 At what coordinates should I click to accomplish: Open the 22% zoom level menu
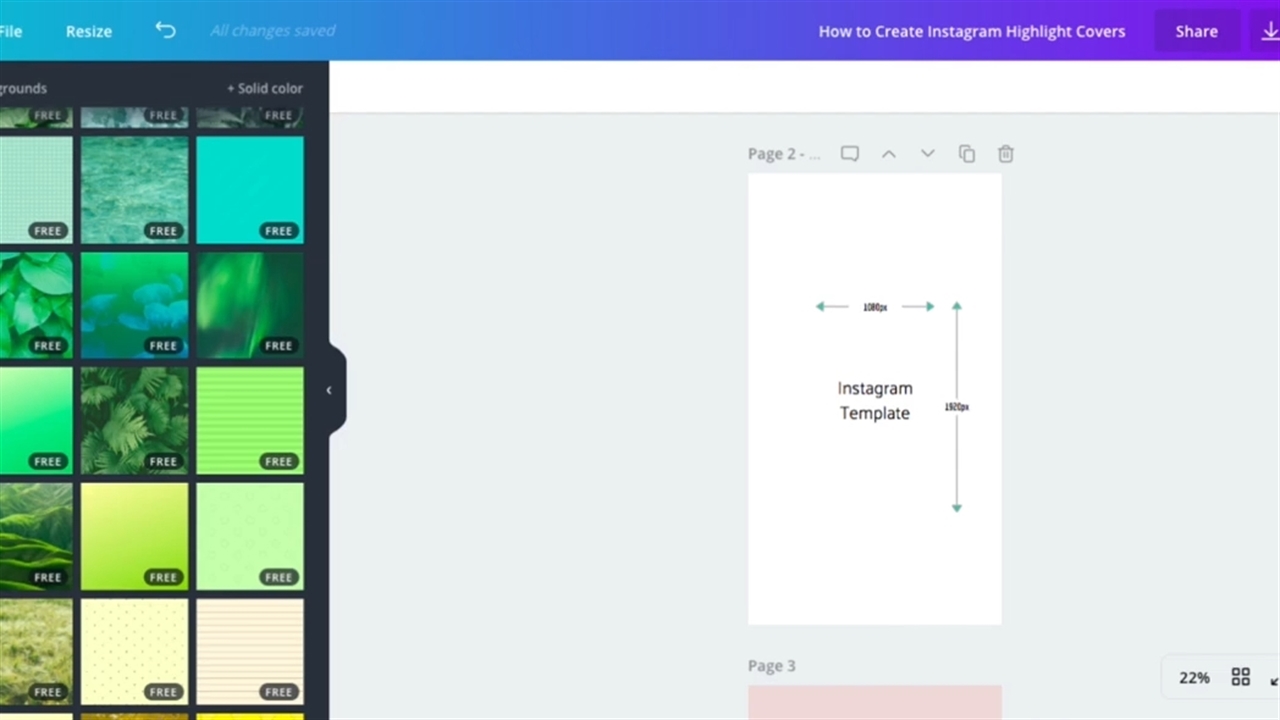tap(1193, 677)
